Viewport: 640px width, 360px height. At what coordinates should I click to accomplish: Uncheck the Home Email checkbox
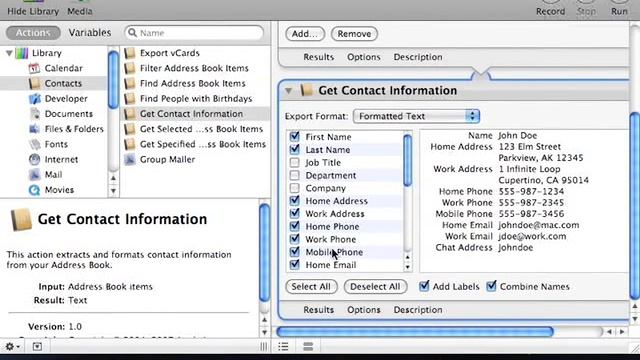click(294, 264)
